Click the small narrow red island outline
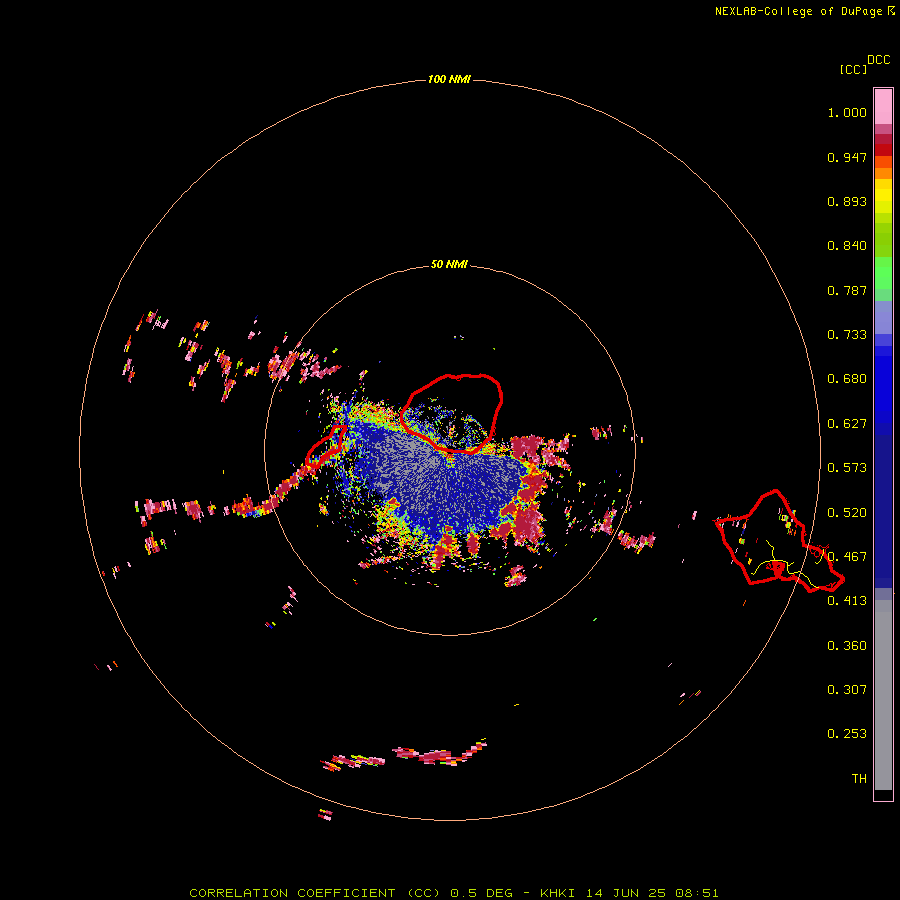 pos(326,445)
